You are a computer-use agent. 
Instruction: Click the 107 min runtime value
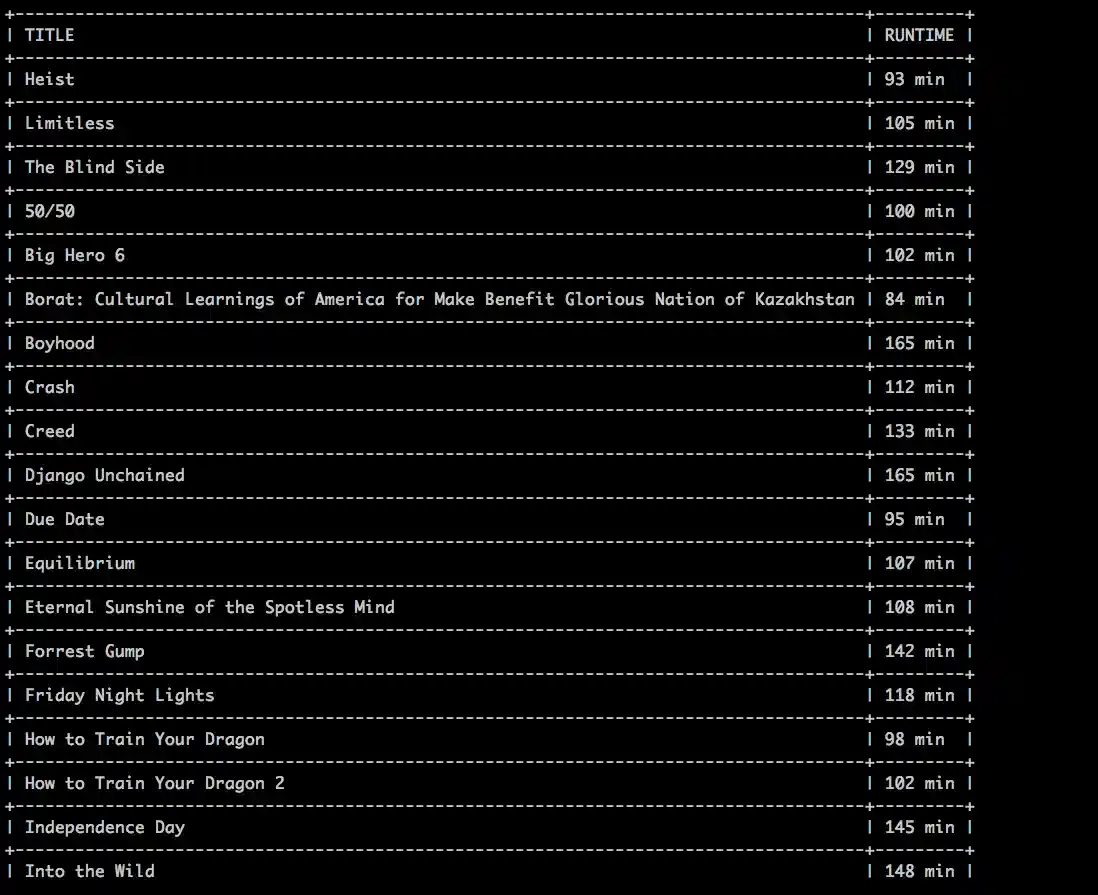click(919, 563)
